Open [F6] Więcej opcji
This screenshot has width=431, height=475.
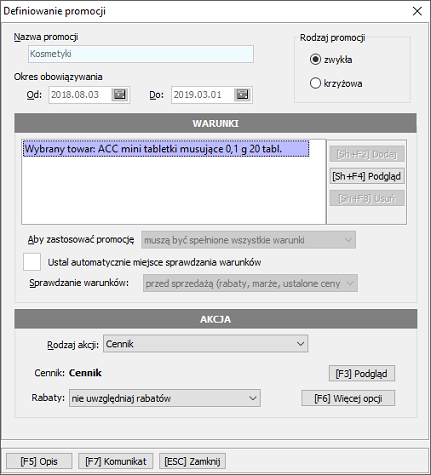tap(348, 398)
